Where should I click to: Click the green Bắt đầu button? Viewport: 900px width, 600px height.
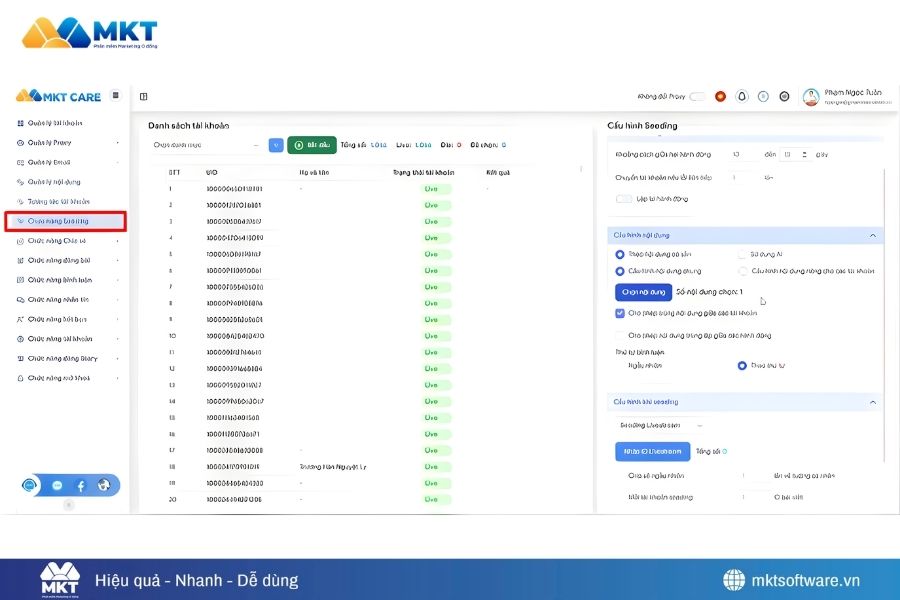312,145
